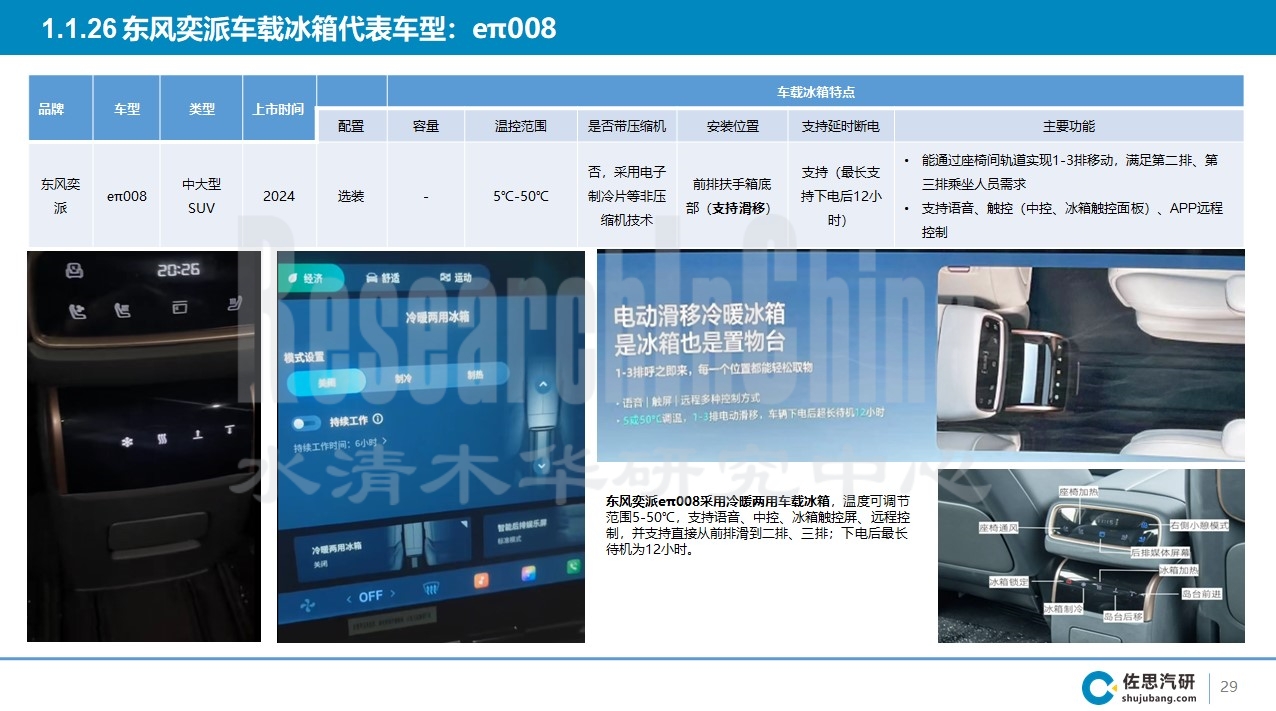1276x711 pixels.
Task: Click the 电动滑移冷暖冰箱 banner headline
Action: 699,329
